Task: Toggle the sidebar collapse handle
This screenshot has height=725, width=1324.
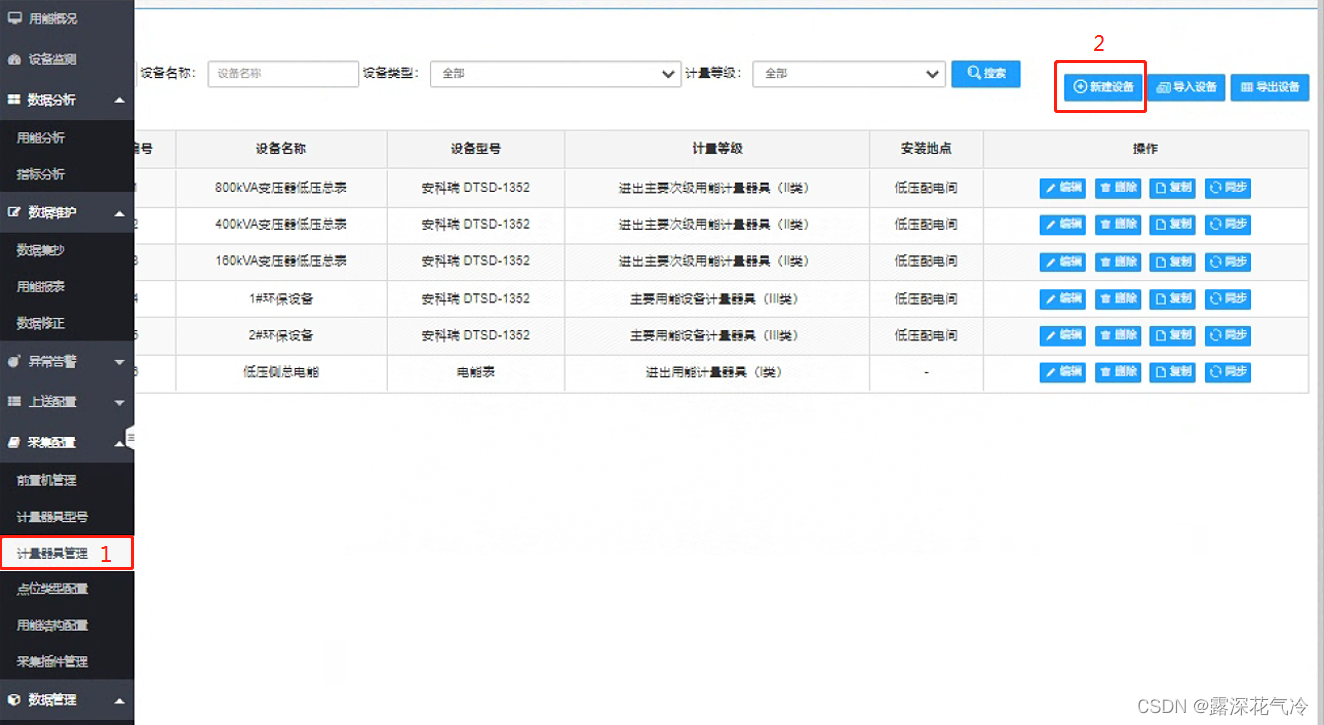Action: point(129,438)
